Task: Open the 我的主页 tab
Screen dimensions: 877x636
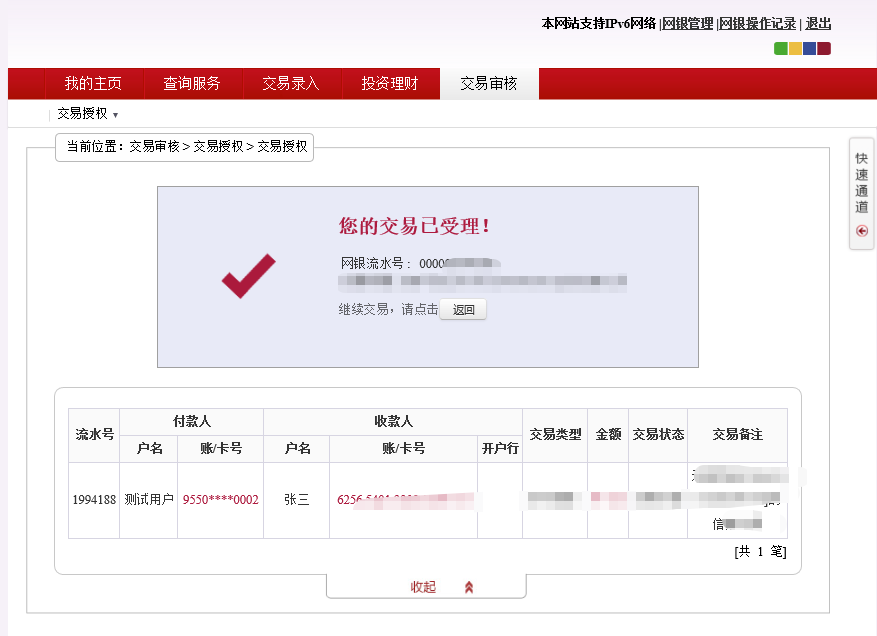Action: [93, 84]
